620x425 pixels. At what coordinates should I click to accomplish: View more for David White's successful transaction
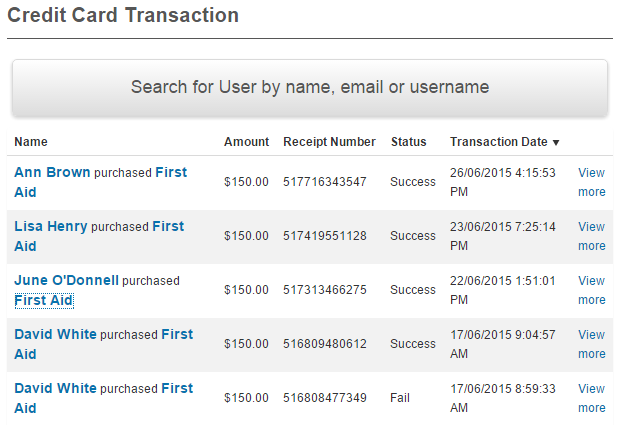[591, 344]
